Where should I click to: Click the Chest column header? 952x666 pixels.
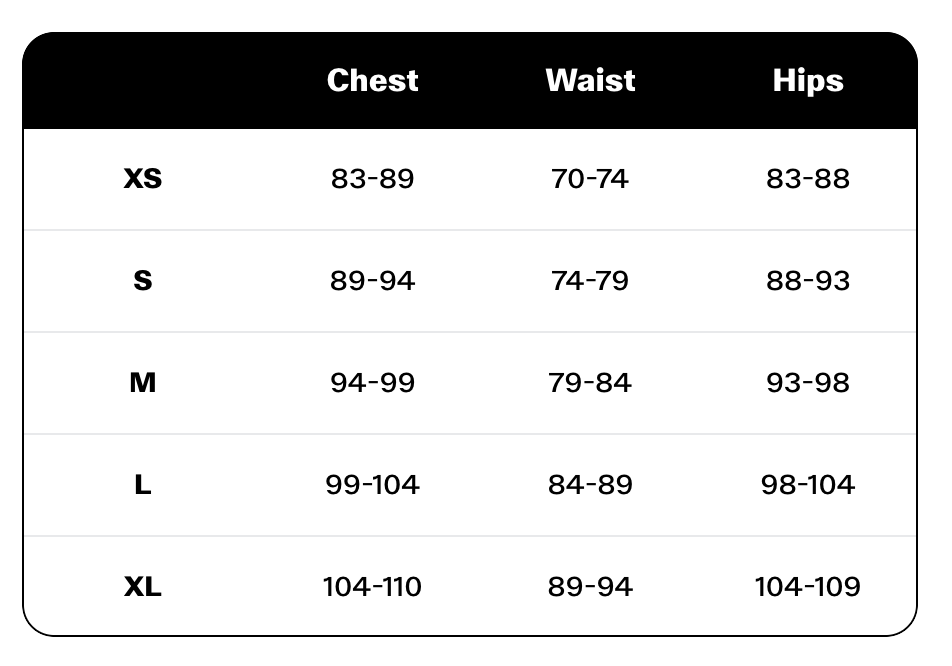click(372, 80)
